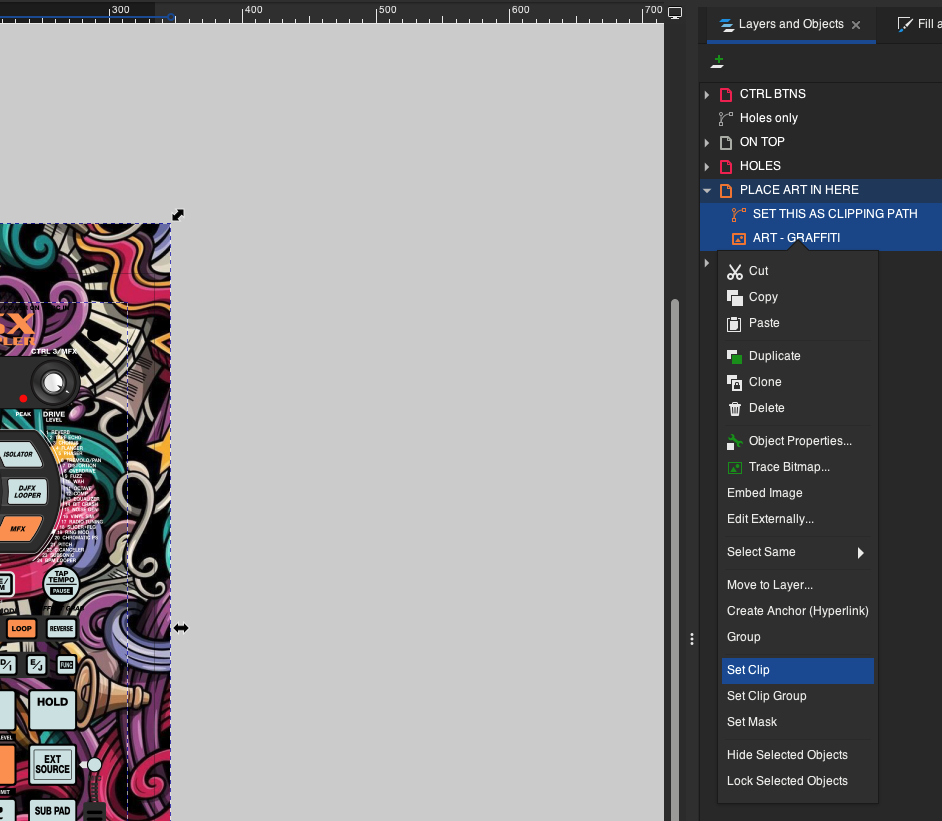Select the SET THIS AS CLIPPING PATH item

coord(834,214)
